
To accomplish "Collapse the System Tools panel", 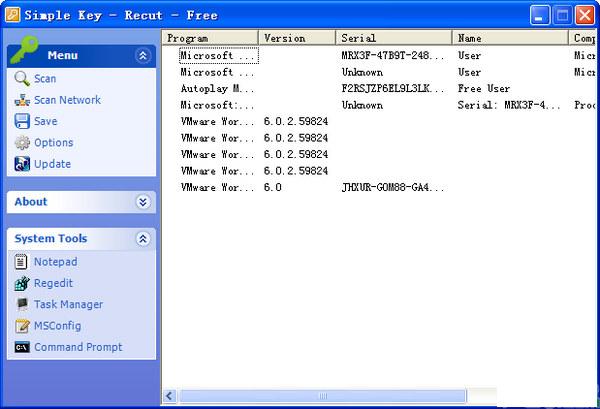I will click(142, 239).
